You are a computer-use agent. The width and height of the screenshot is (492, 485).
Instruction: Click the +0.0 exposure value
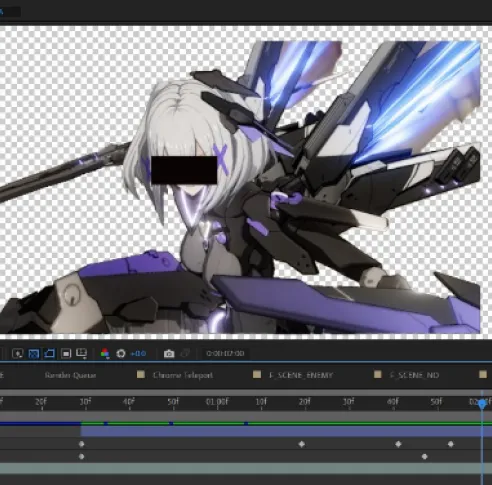(x=138, y=353)
